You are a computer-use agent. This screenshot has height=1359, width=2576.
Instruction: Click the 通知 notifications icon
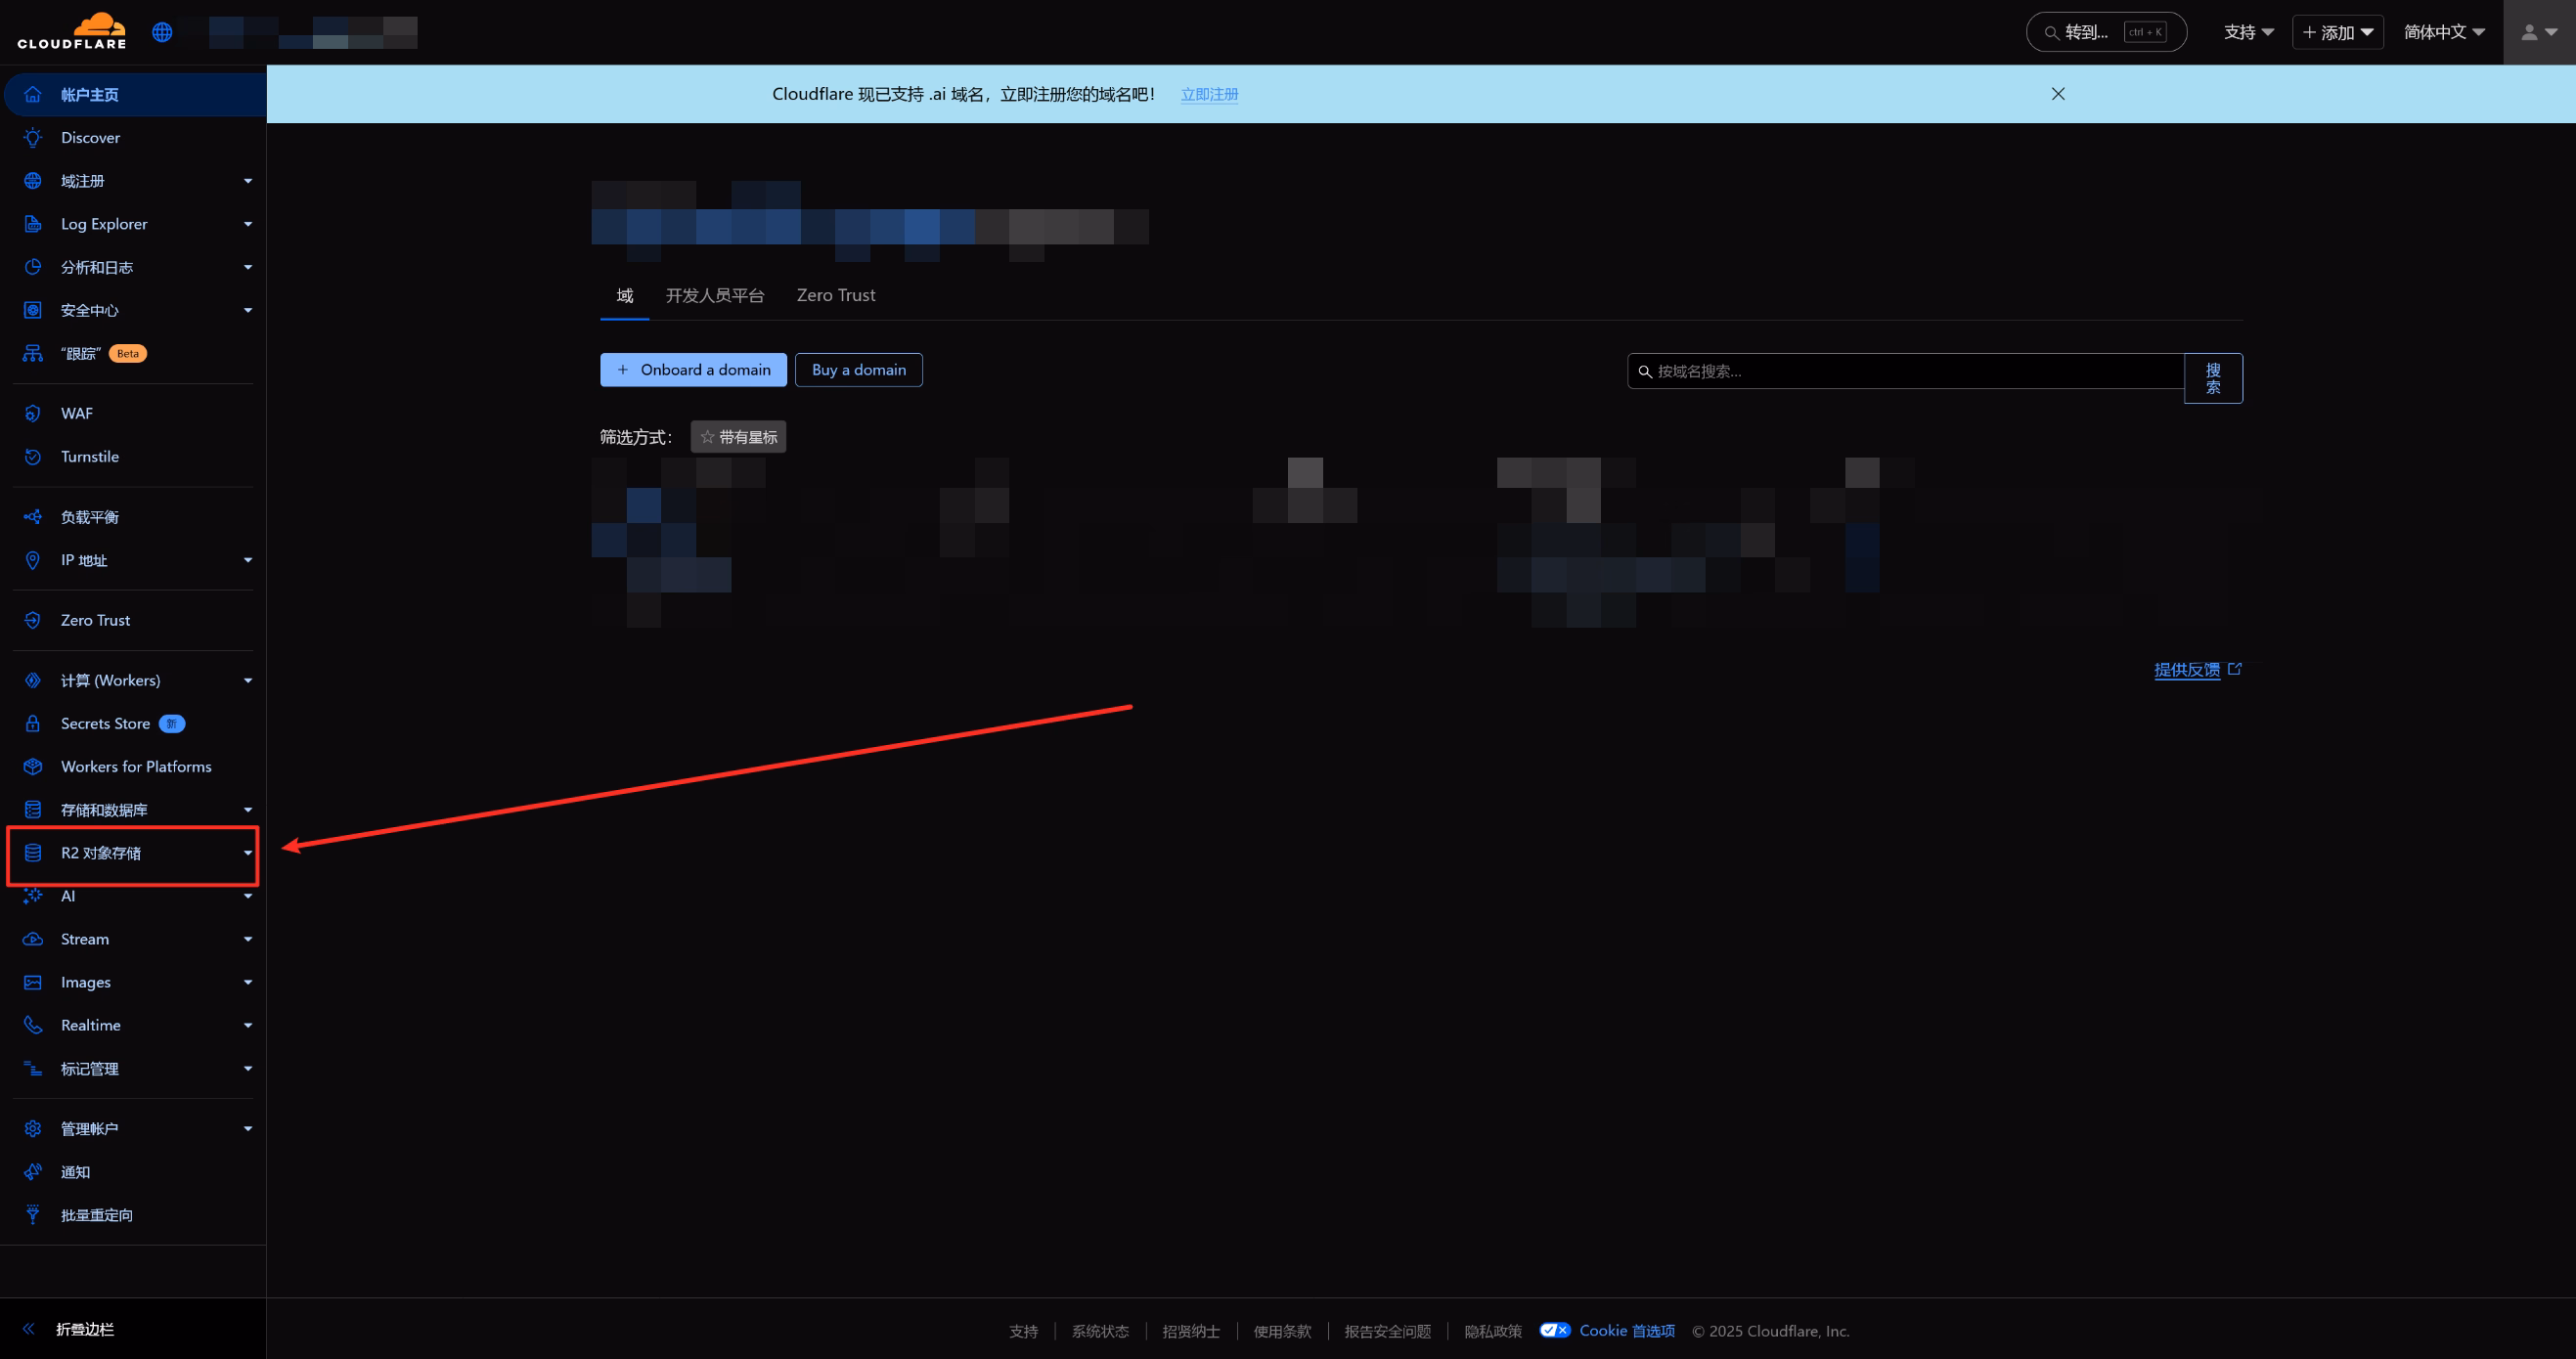coord(33,1171)
